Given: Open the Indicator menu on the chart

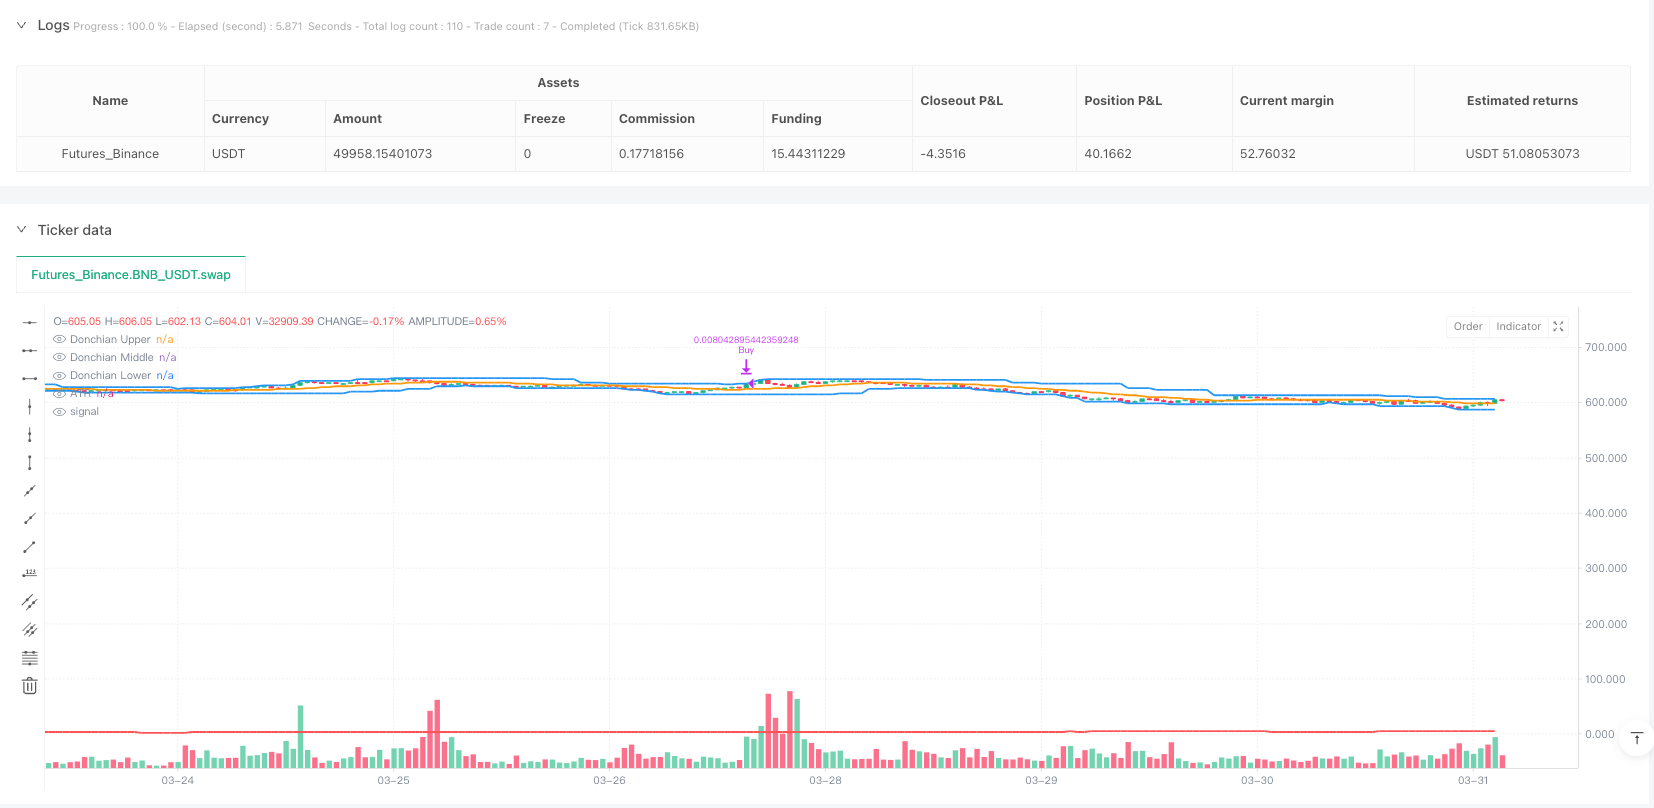Looking at the screenshot, I should (1518, 326).
